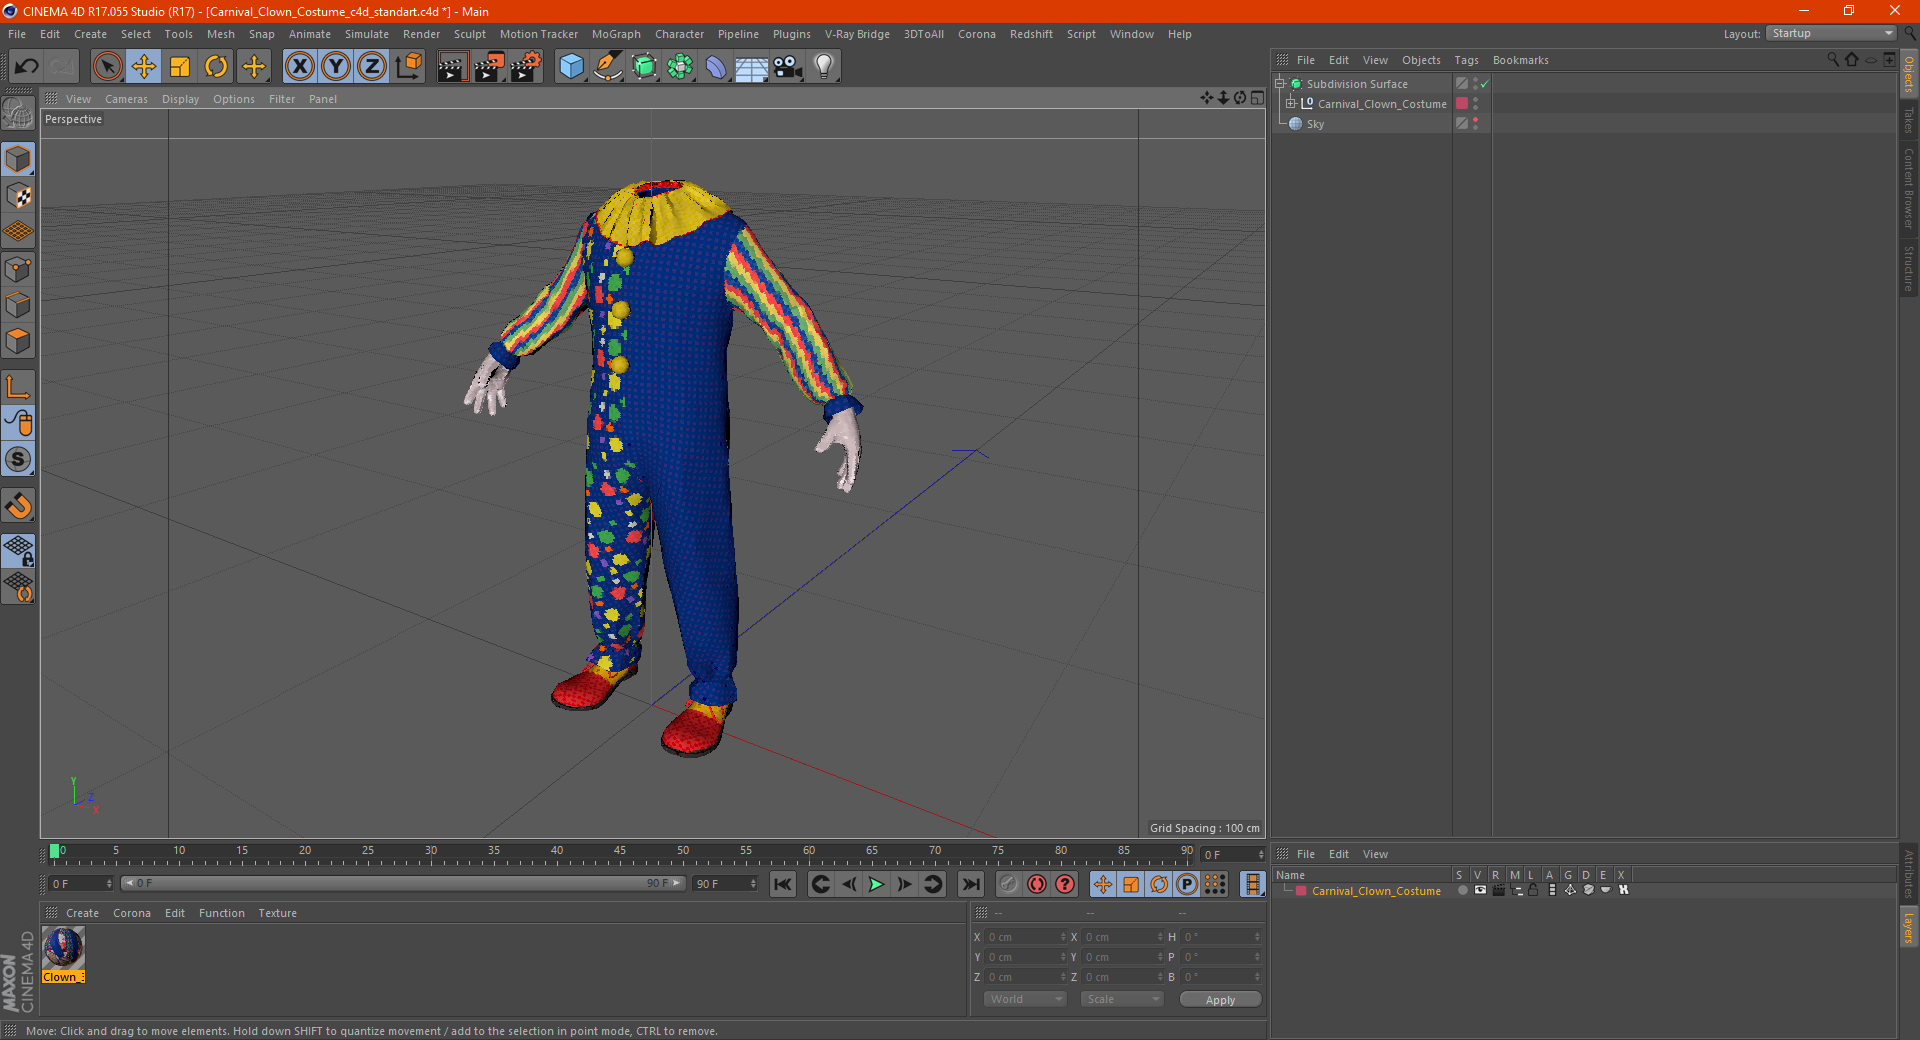Open the Content Browser side tab
1920x1040 pixels.
pos(1909,188)
